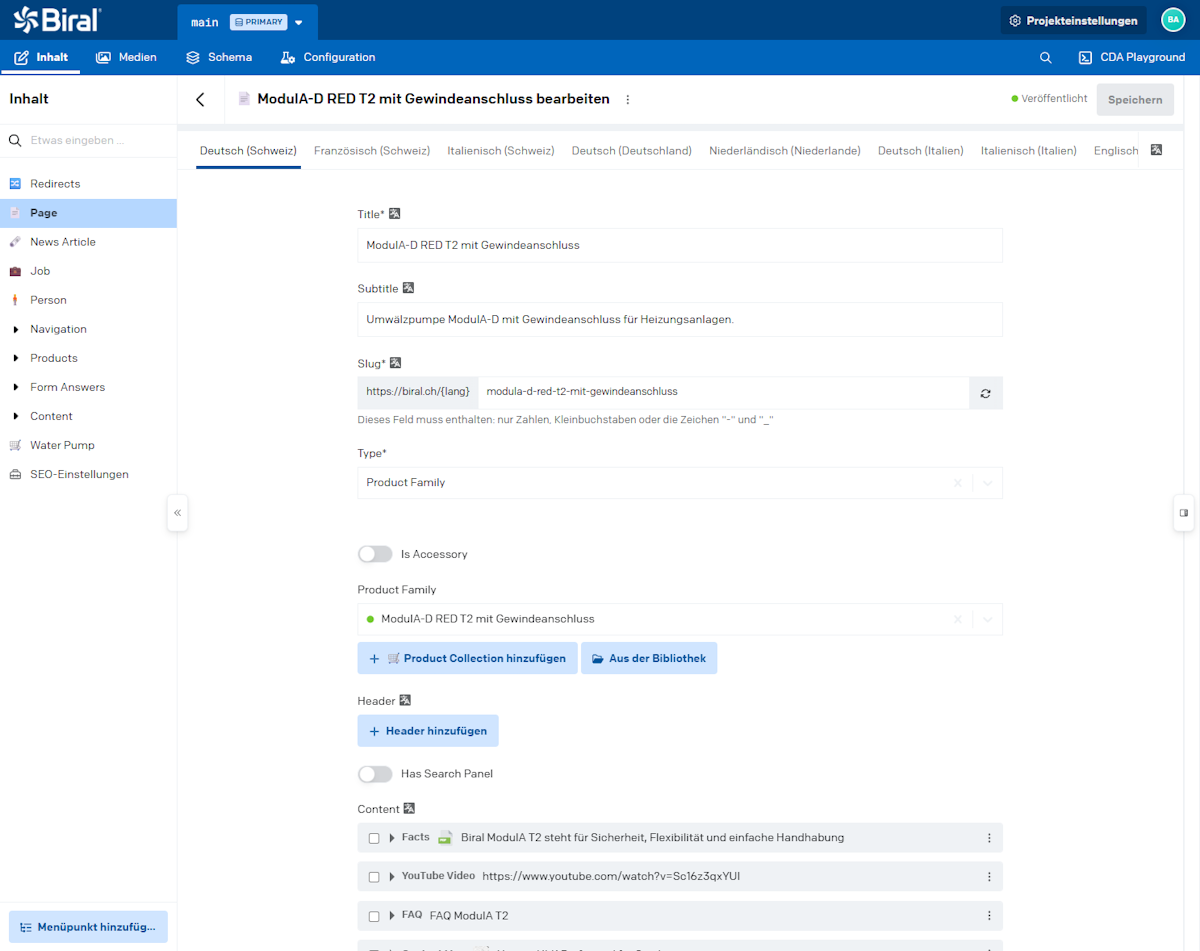Click into the Slug input field
This screenshot has width=1200, height=951.
pyautogui.click(x=723, y=393)
